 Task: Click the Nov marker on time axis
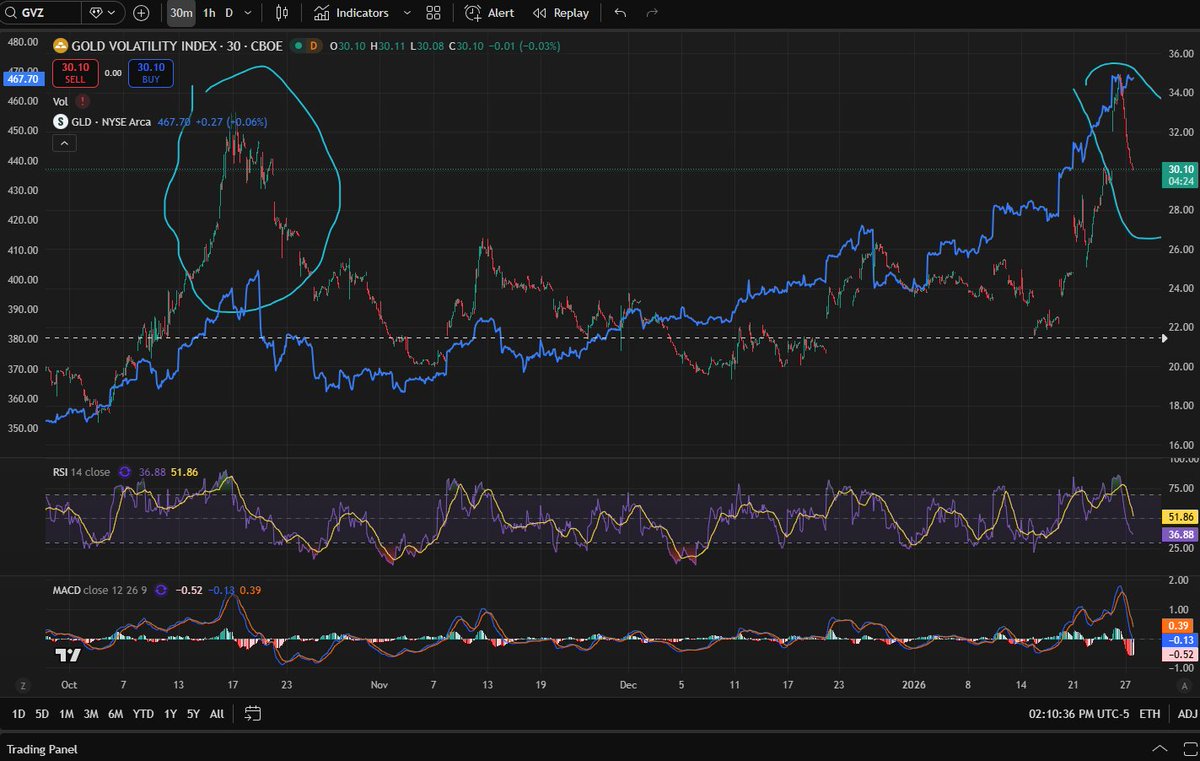(x=379, y=686)
